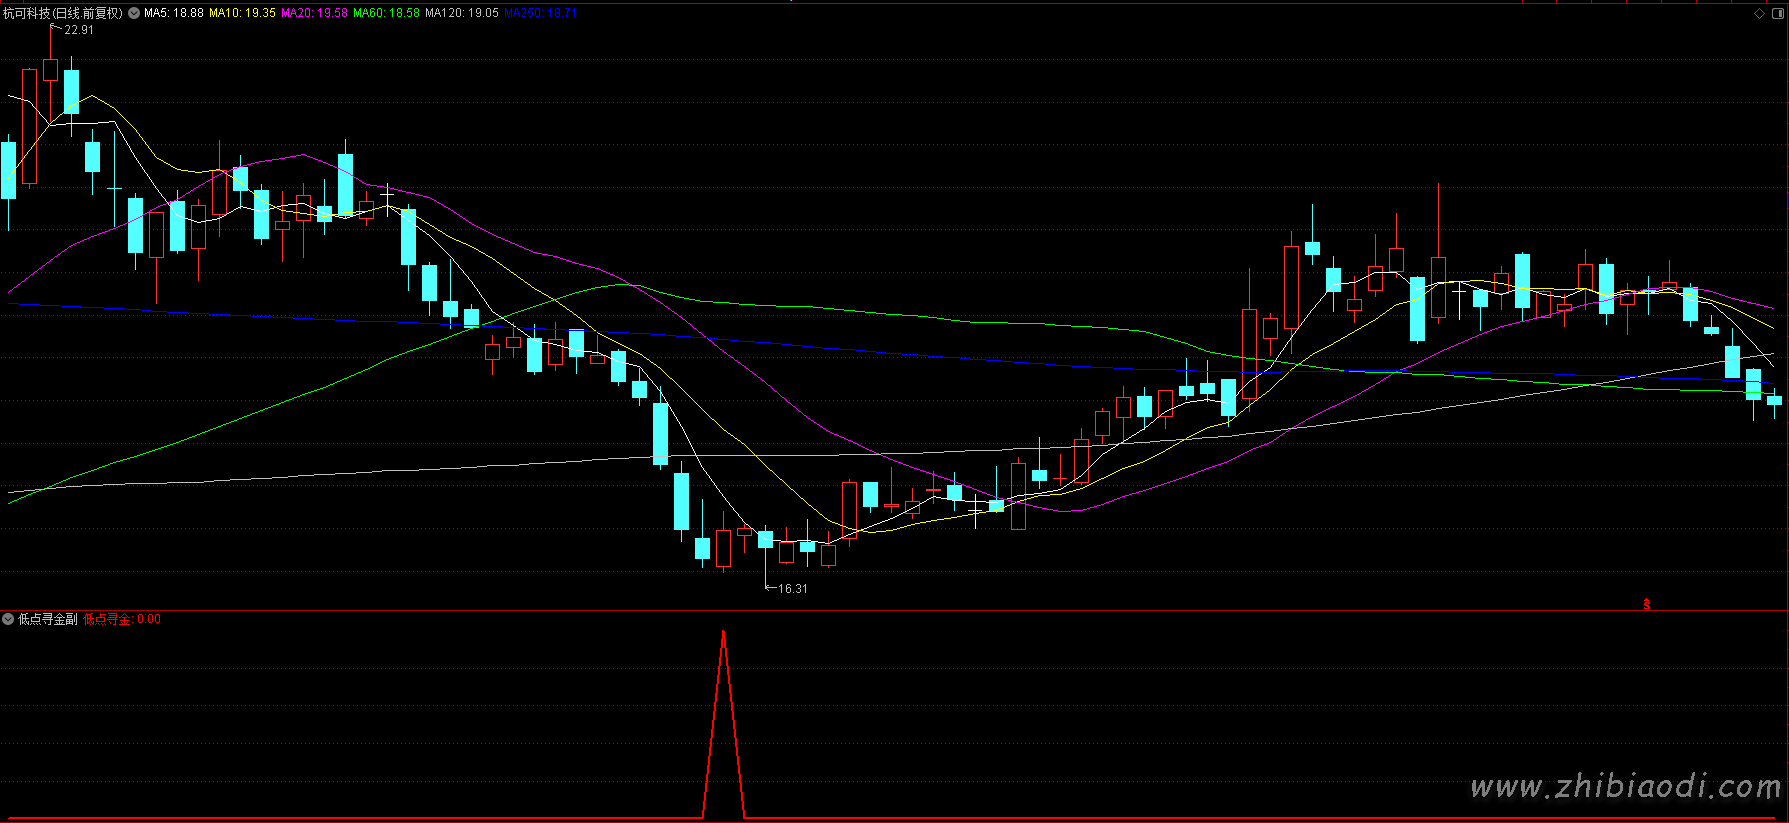1789x823 pixels.
Task: Click the 22.91 high price label
Action: pyautogui.click(x=79, y=30)
